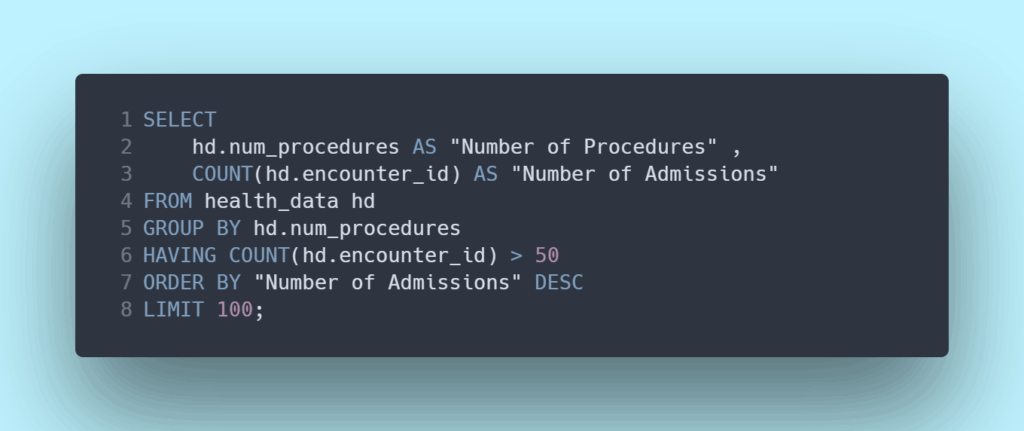Click the ORDER BY keyword

pyautogui.click(x=192, y=282)
